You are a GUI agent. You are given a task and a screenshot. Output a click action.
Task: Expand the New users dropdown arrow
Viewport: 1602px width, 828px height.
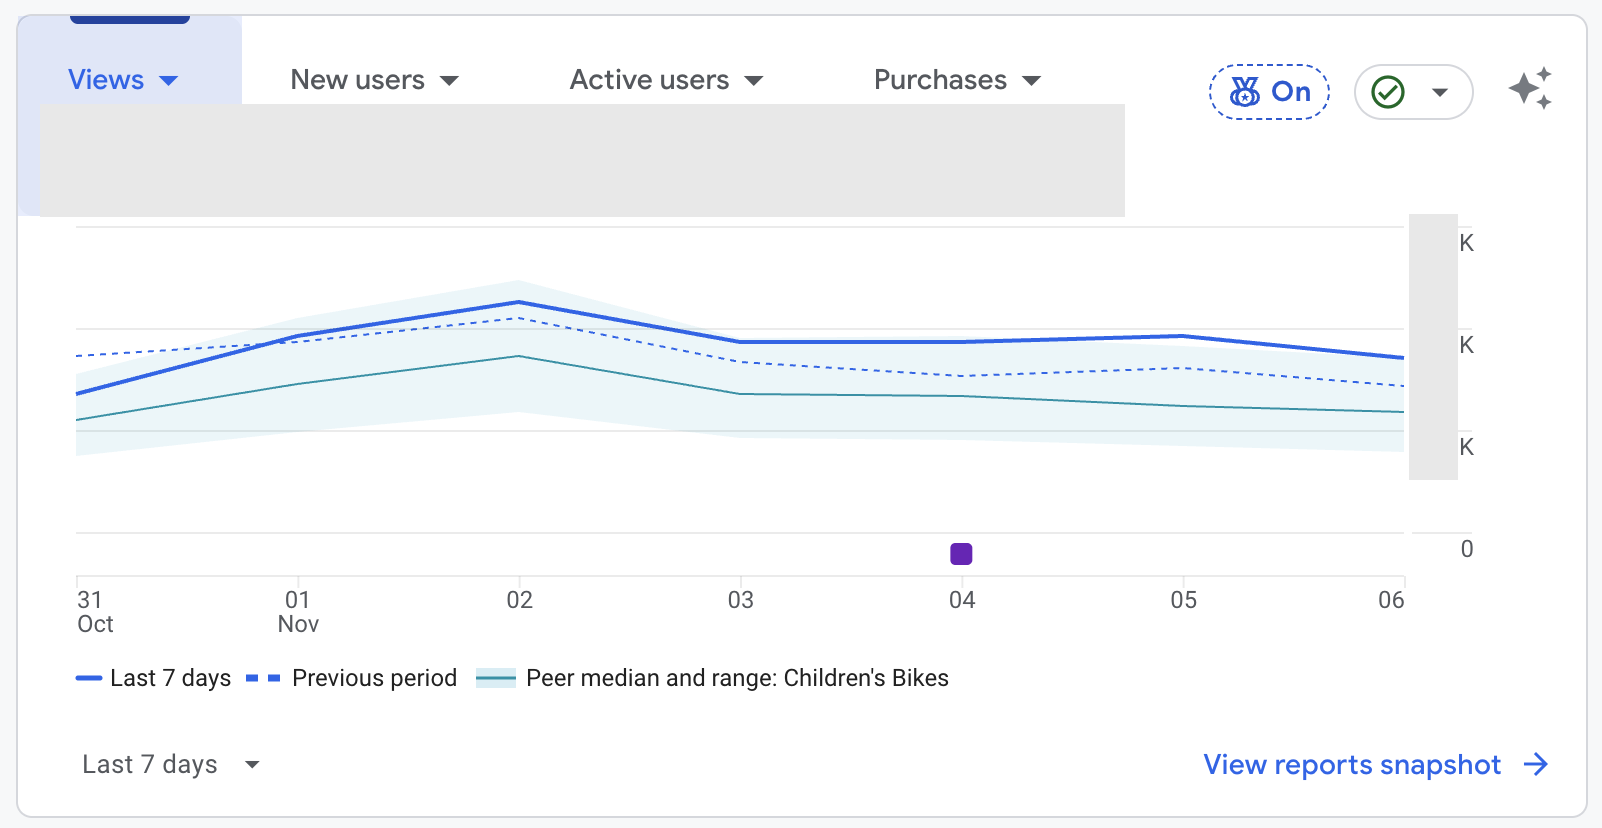coord(449,81)
